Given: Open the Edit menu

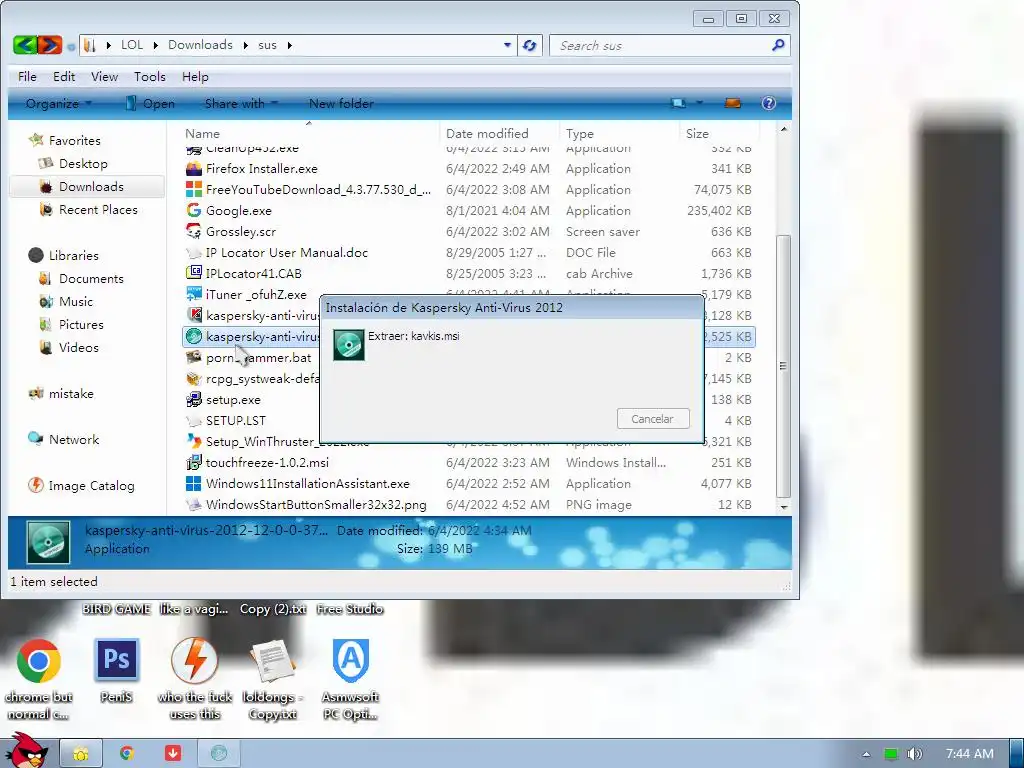Looking at the screenshot, I should (x=64, y=76).
